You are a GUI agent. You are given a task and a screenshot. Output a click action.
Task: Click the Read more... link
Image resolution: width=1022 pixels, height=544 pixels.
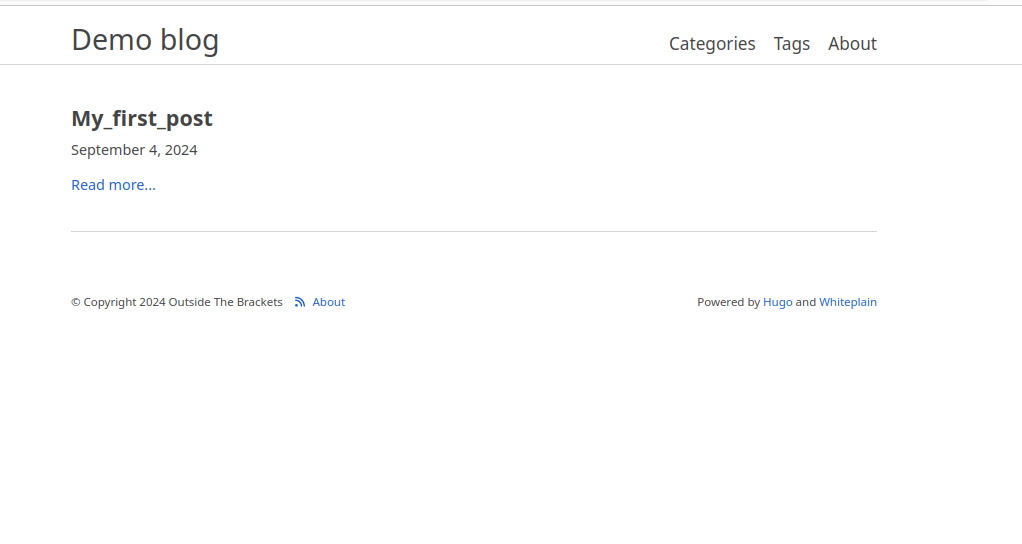(113, 185)
